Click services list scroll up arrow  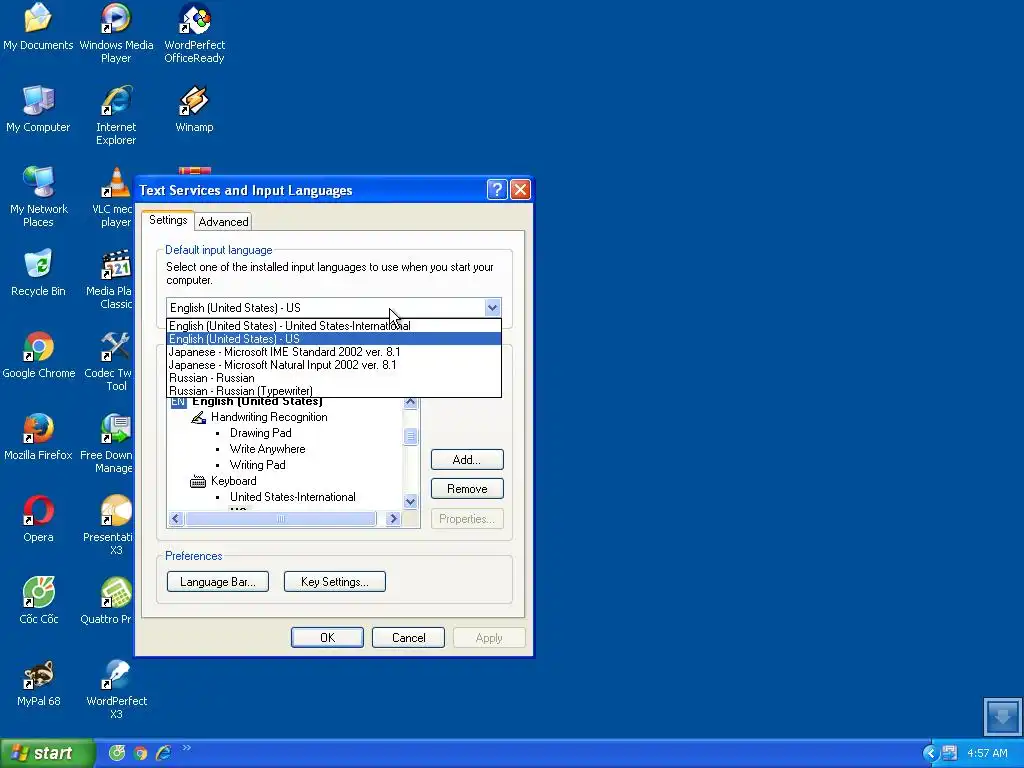[410, 402]
